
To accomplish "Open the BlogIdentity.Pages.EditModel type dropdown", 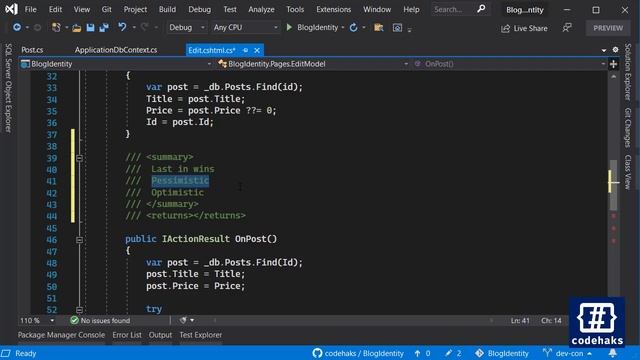I will pyautogui.click(x=313, y=64).
